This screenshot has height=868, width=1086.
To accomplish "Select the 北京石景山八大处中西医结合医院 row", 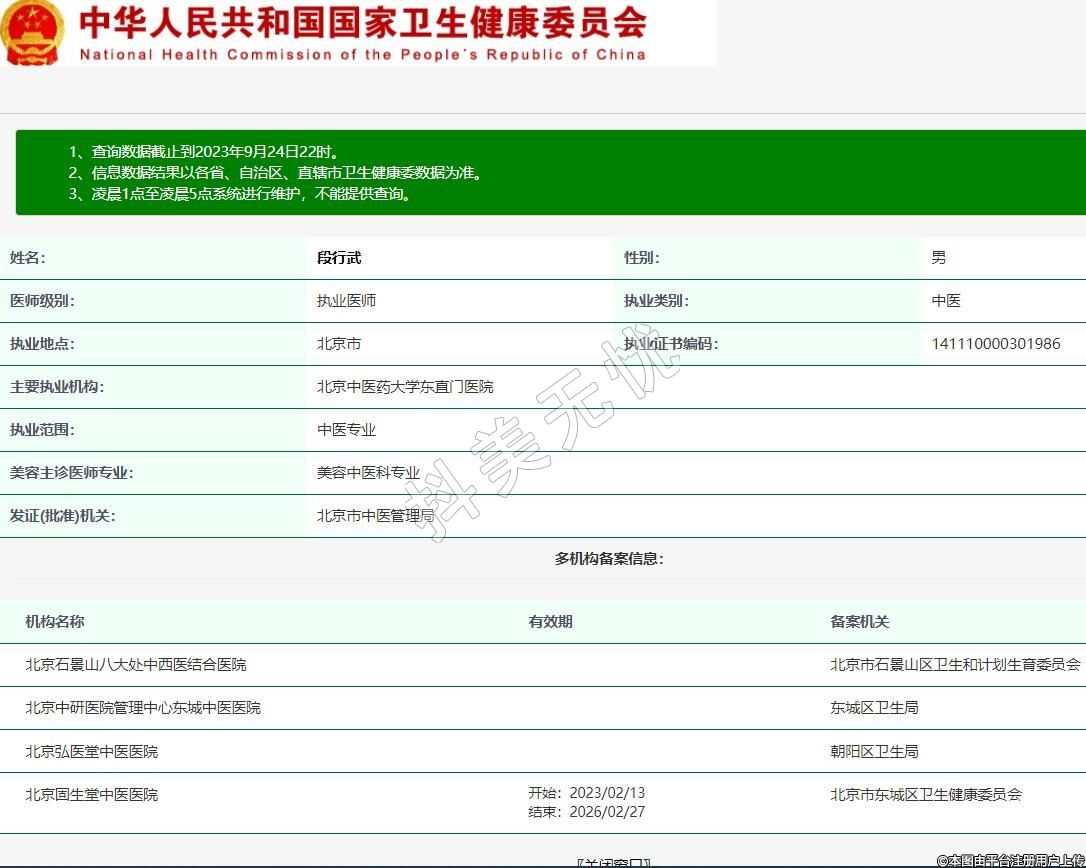I will point(135,665).
